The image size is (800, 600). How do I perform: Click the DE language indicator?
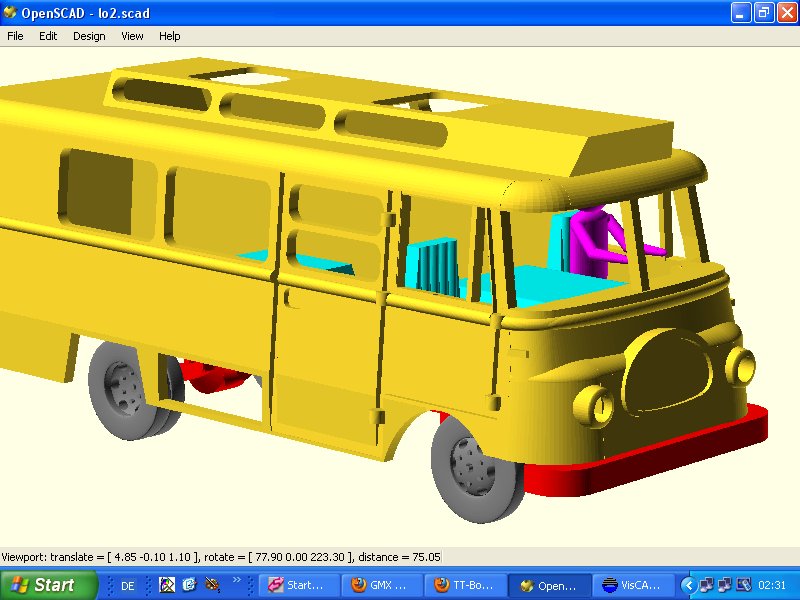click(128, 586)
